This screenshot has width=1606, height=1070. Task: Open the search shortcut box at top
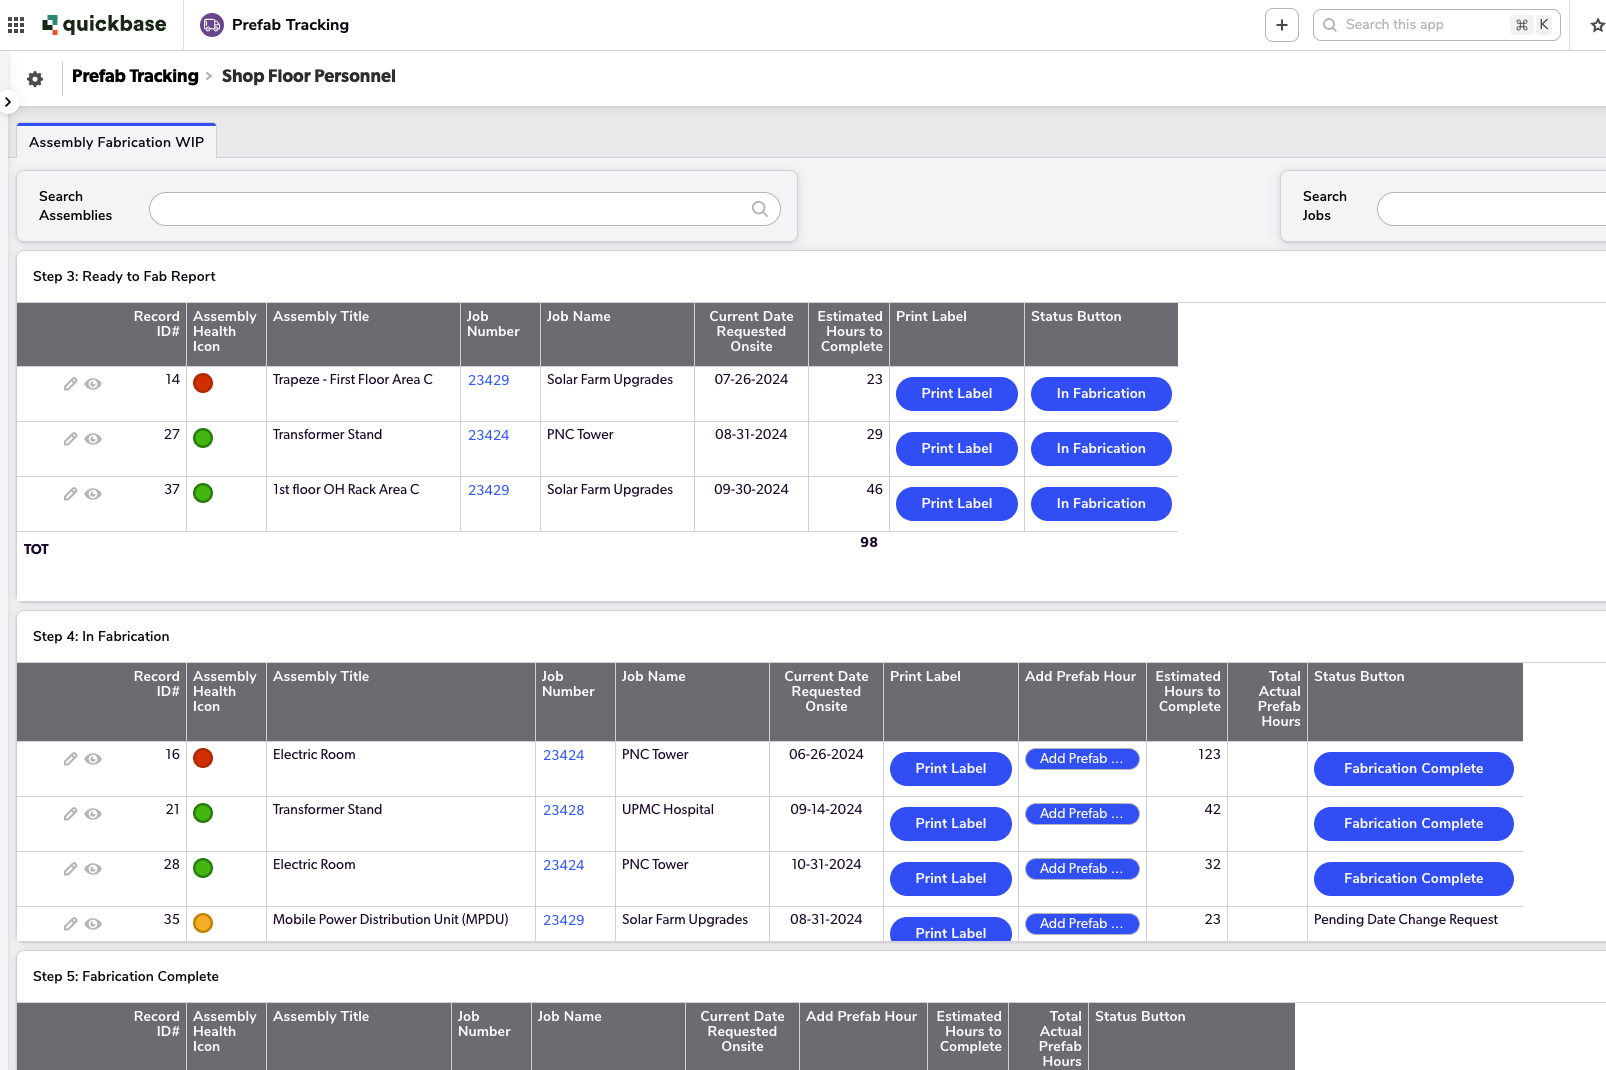(1437, 24)
